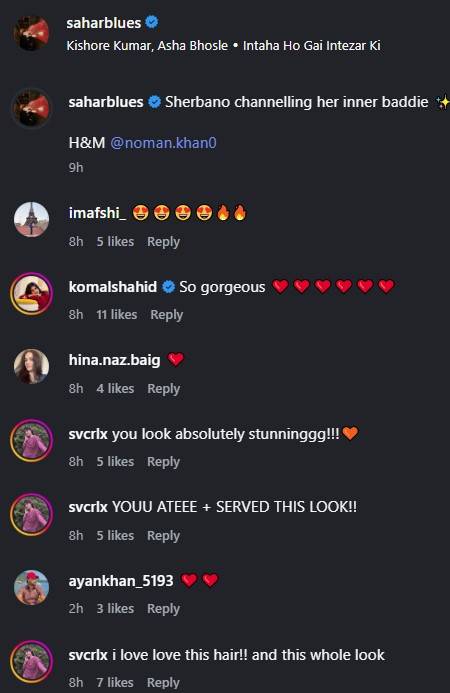Open hina.naz.baig username profile
Viewport: 450px width, 693px height.
[114, 360]
